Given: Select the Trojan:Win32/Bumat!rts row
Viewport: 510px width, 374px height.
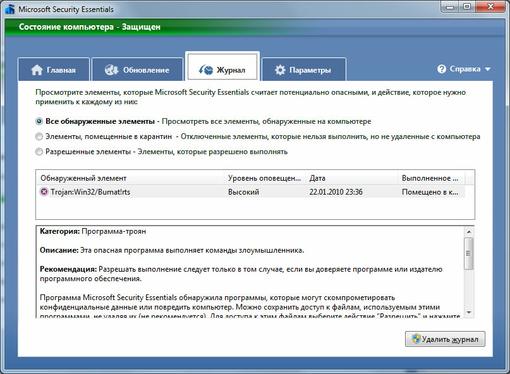Looking at the screenshot, I should click(251, 192).
